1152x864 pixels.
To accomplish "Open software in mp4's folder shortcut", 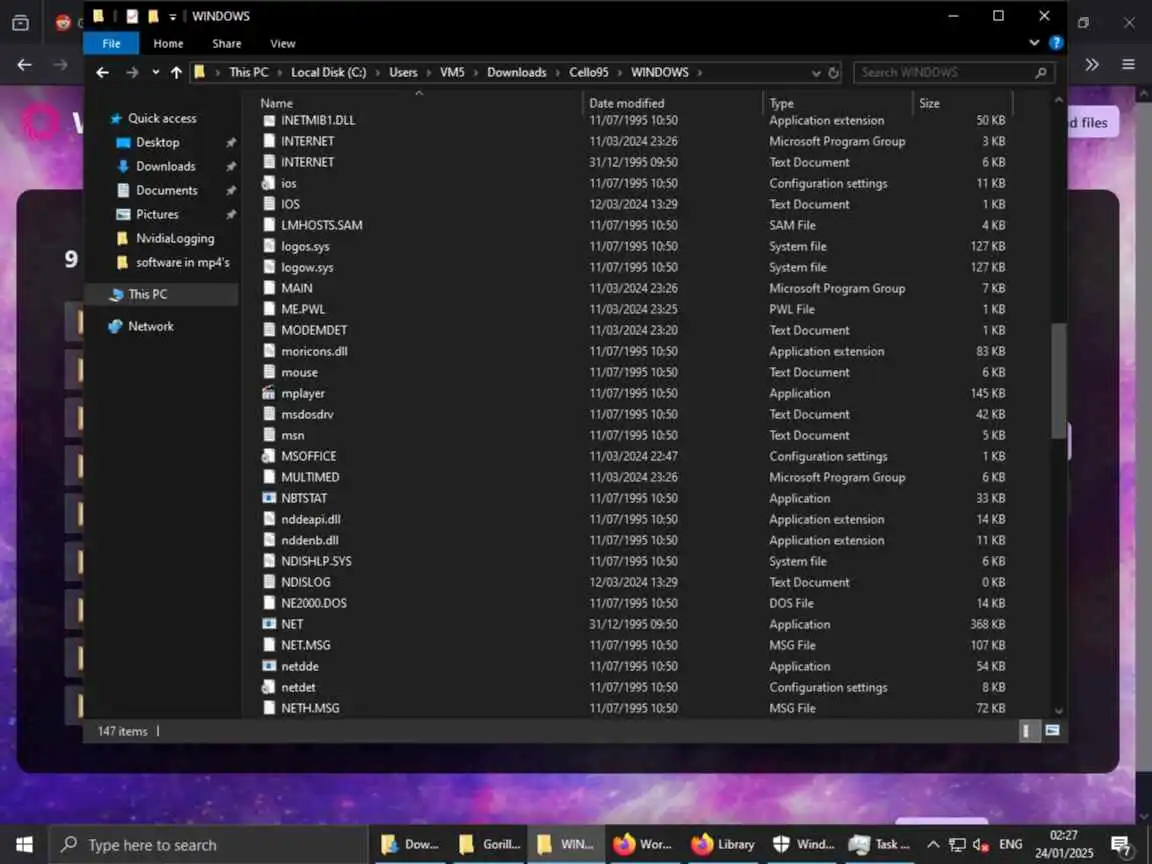I will point(182,262).
